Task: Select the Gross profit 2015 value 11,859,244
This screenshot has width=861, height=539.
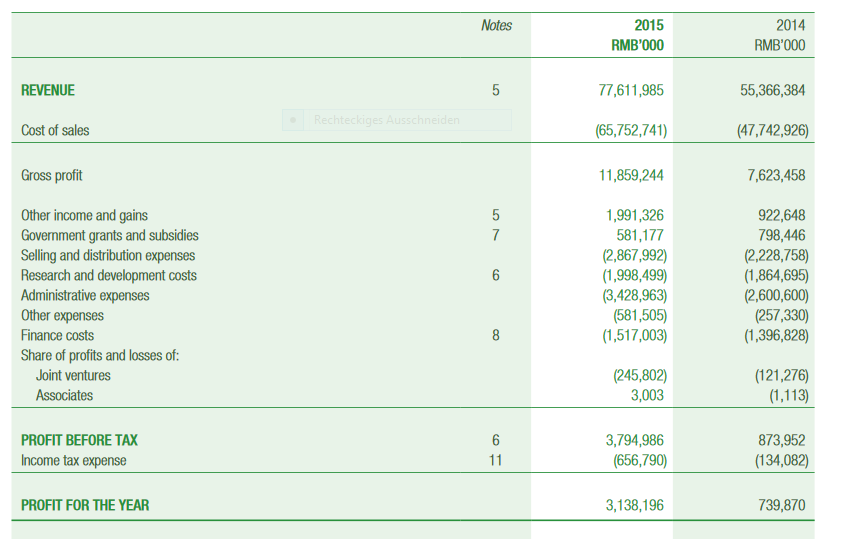Action: (x=630, y=175)
